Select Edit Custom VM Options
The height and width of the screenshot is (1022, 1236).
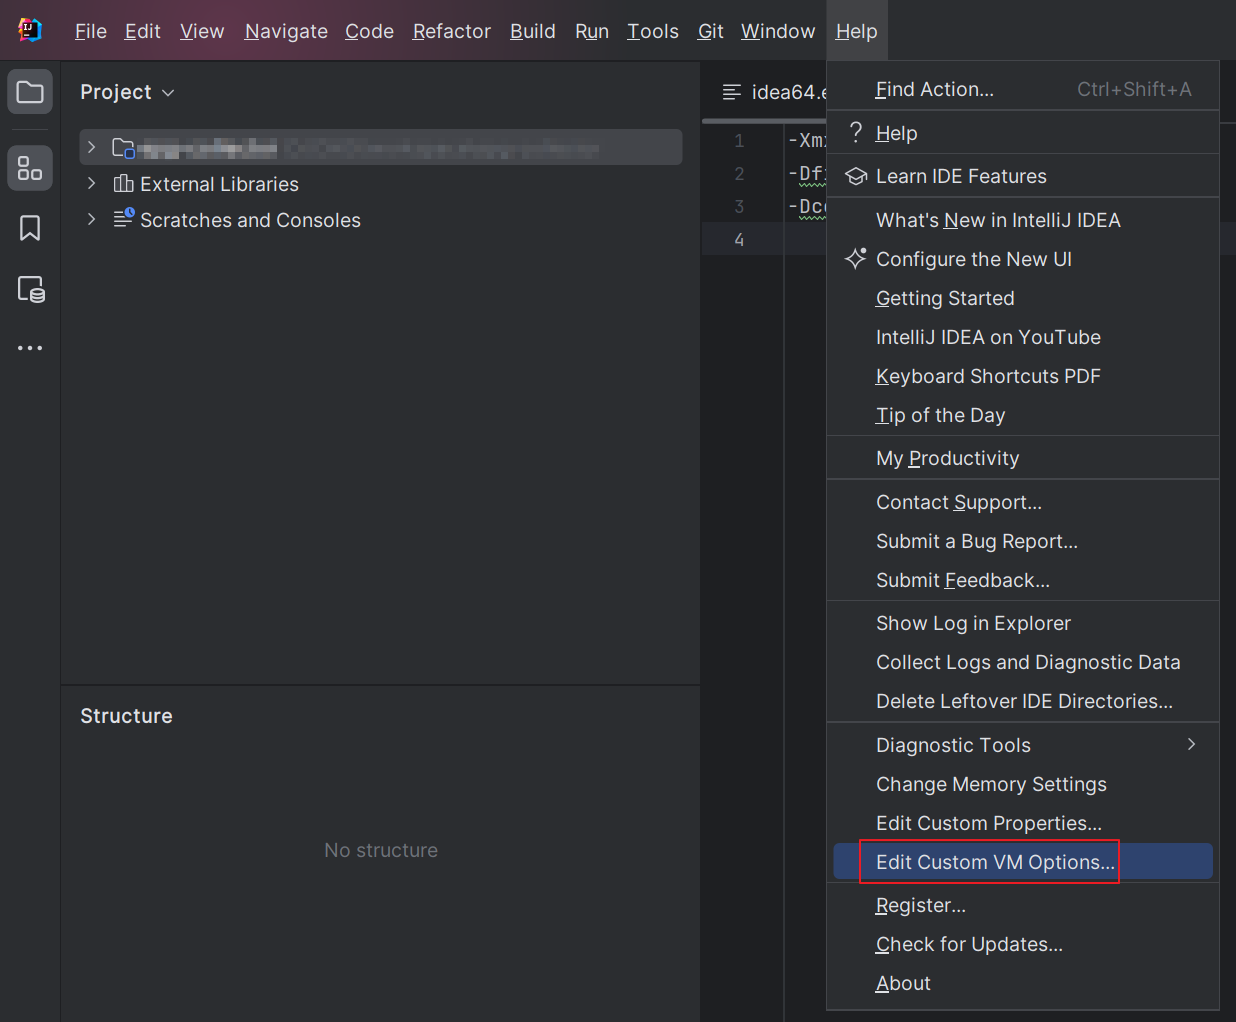pyautogui.click(x=1023, y=862)
